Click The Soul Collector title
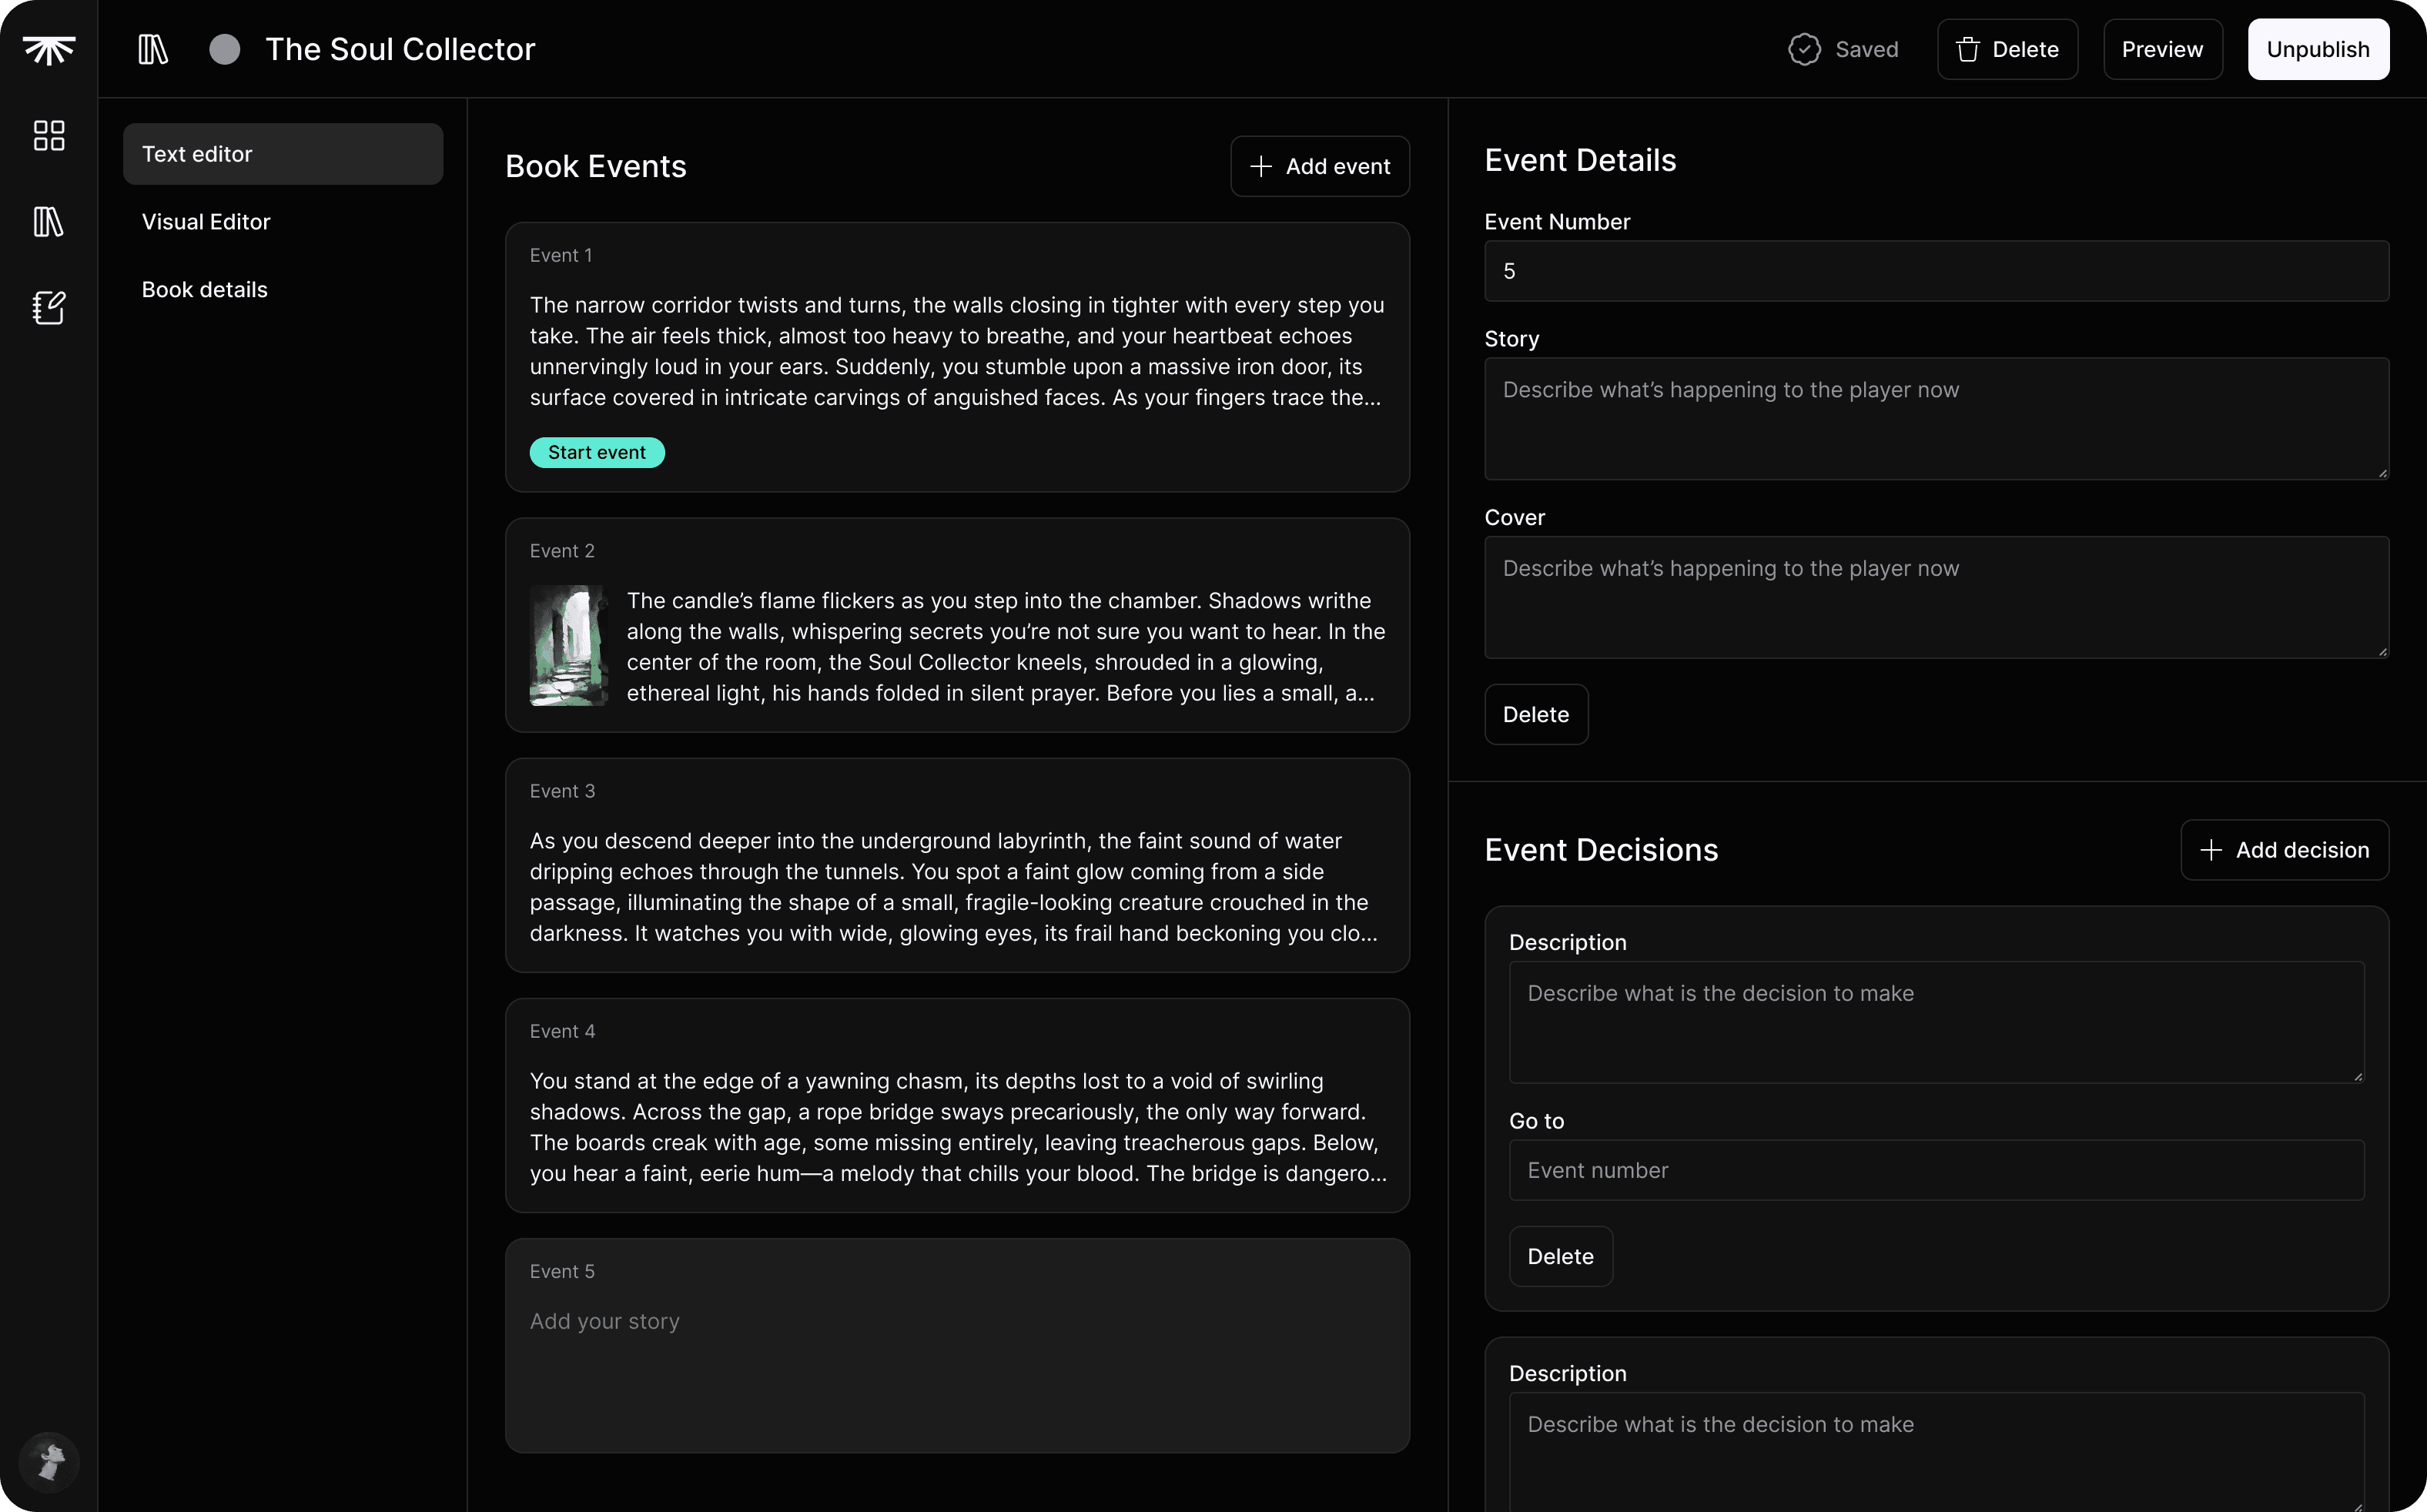2427x1512 pixels. click(400, 49)
